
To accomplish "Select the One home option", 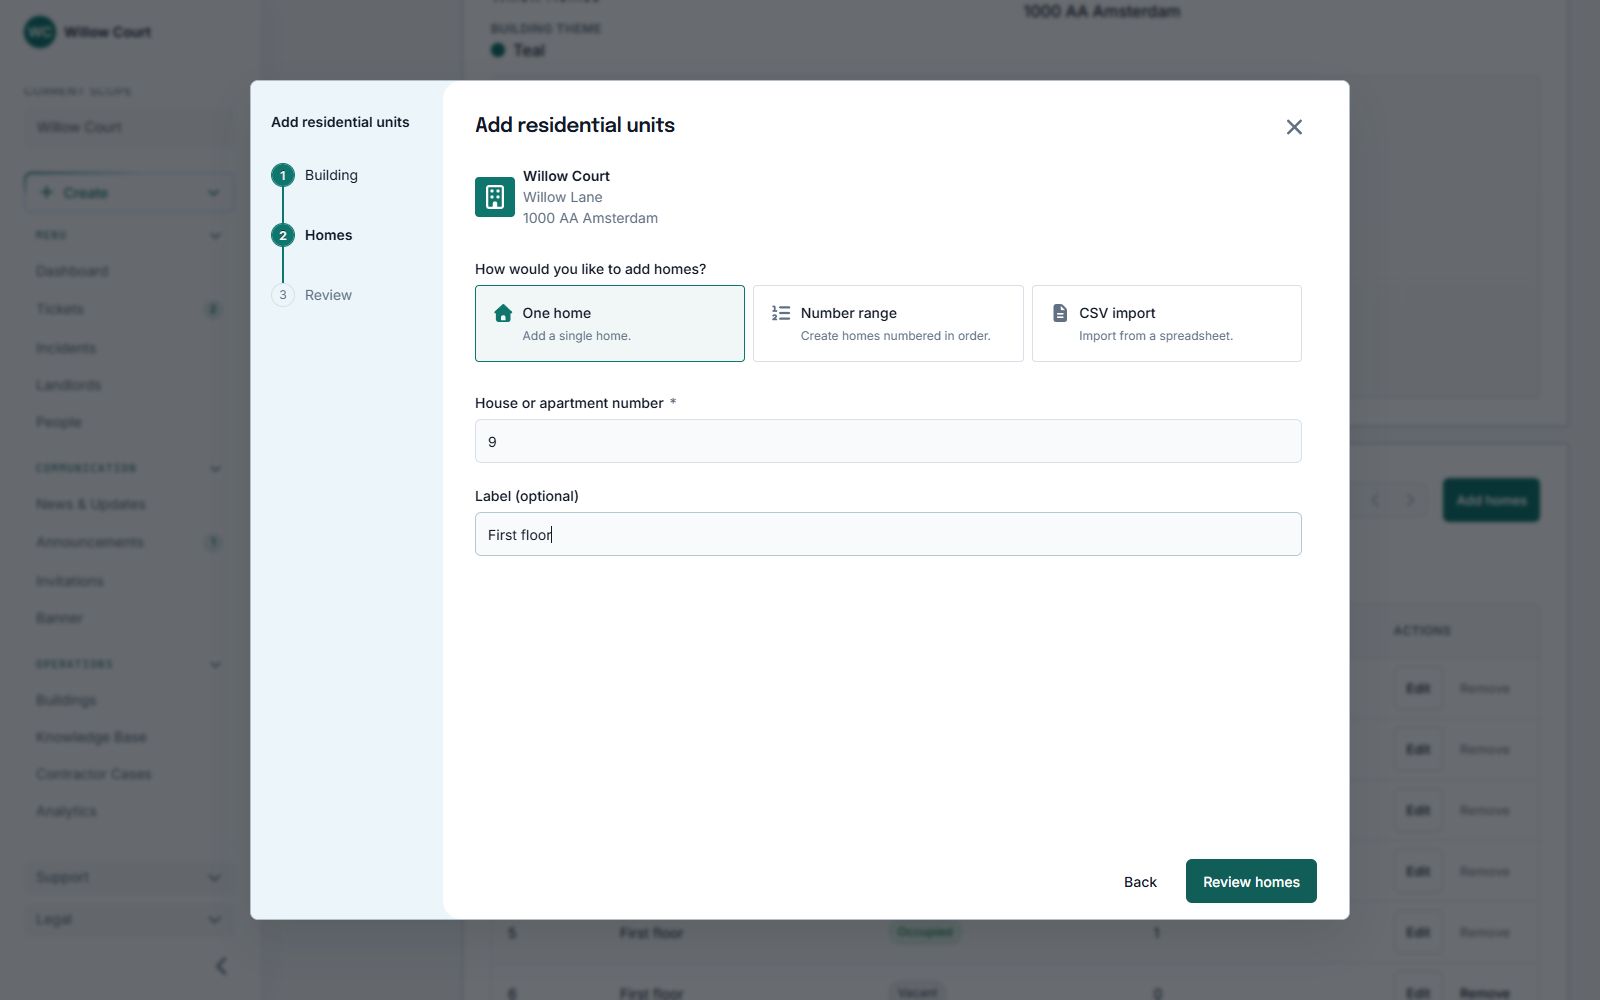I will (610, 323).
